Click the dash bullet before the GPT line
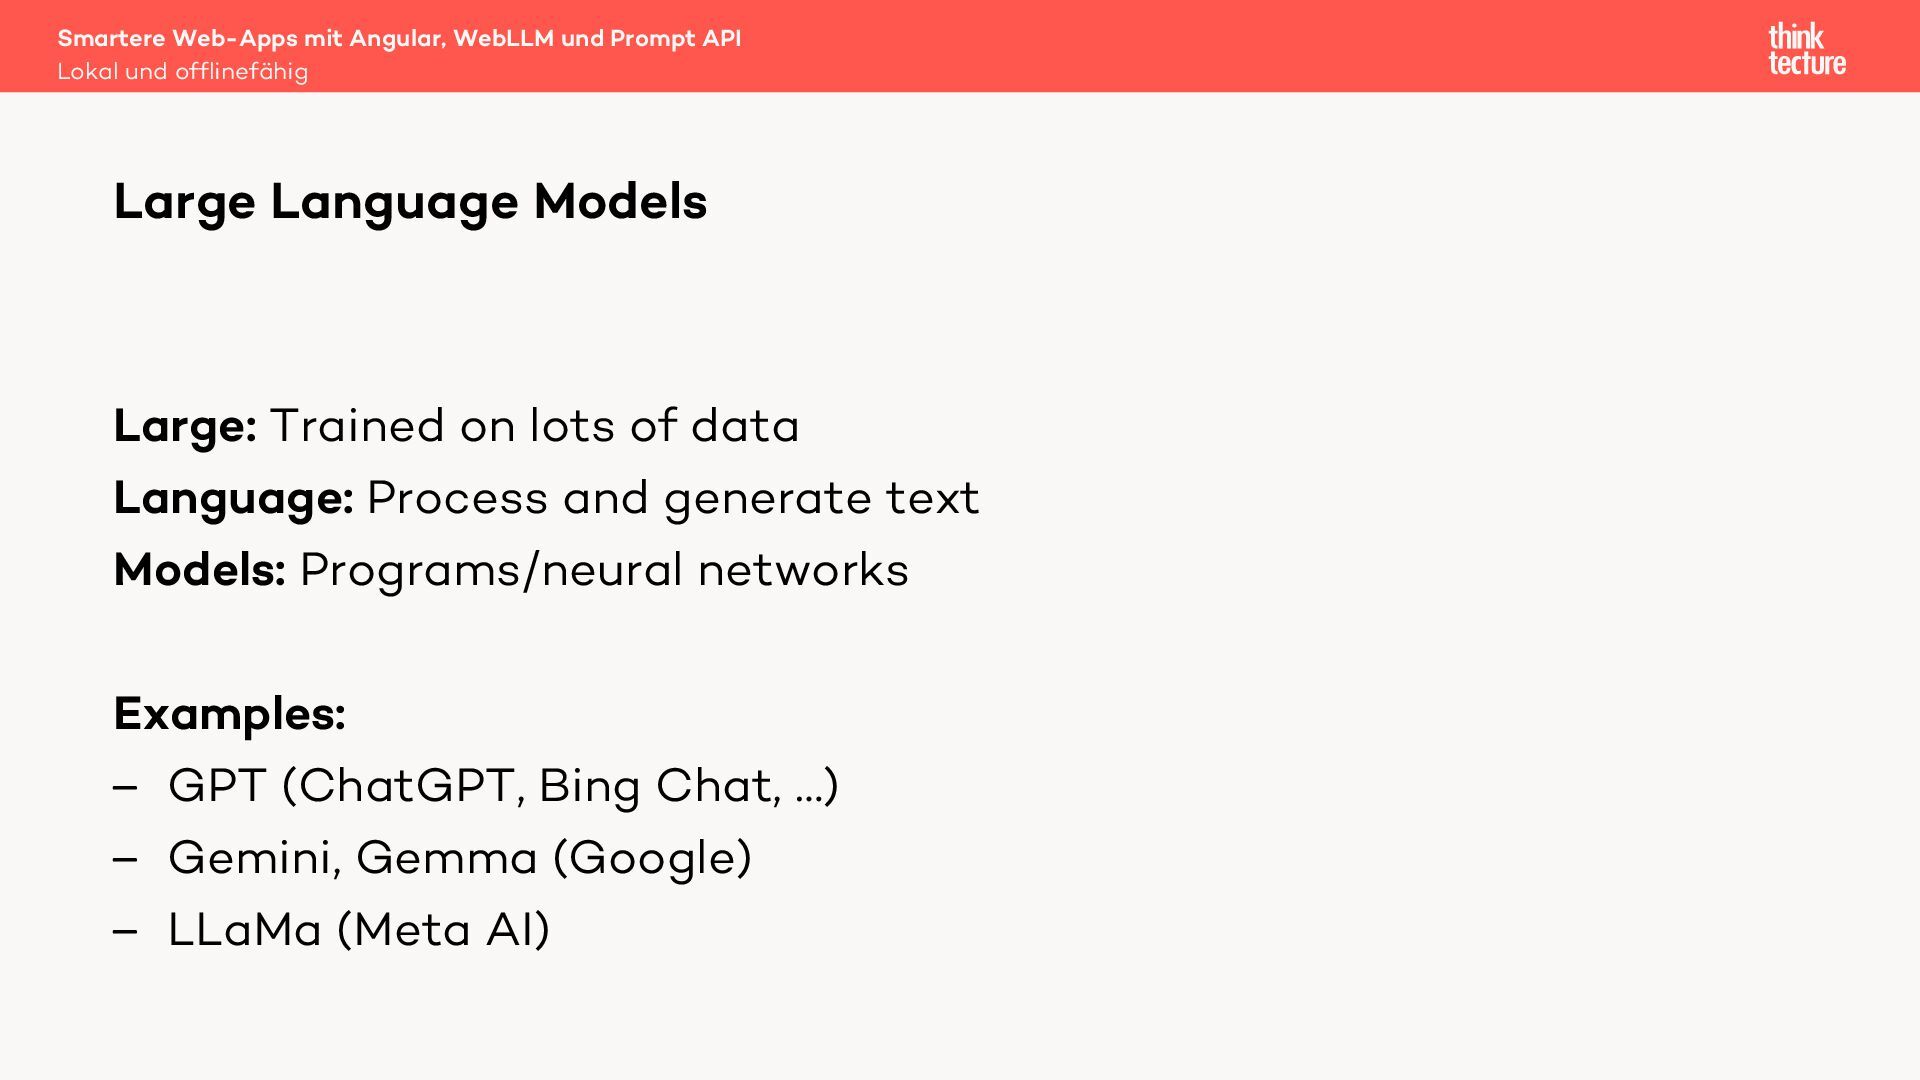 [125, 787]
